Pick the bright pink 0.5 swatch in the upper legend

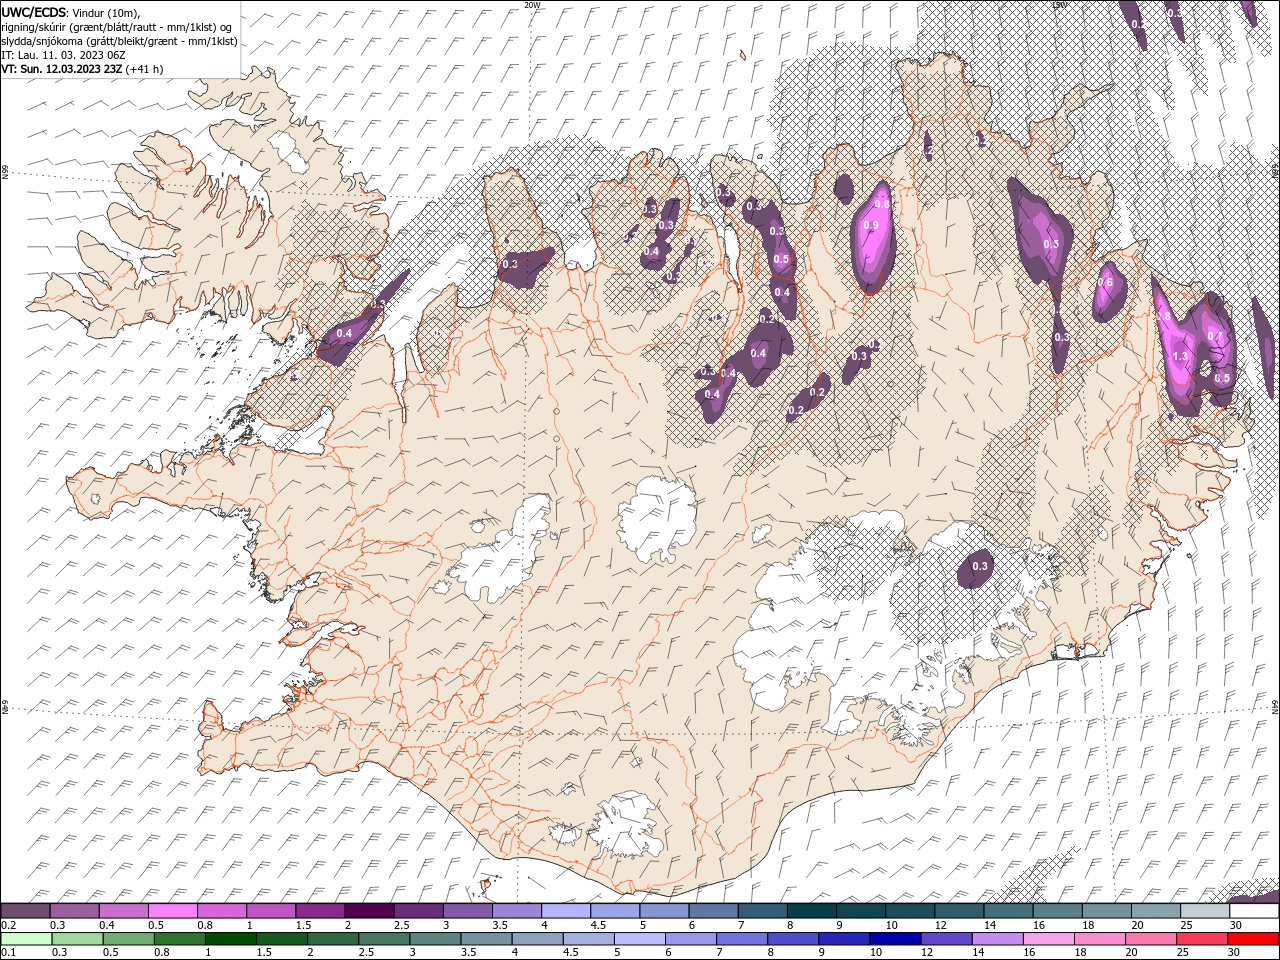[x=172, y=911]
